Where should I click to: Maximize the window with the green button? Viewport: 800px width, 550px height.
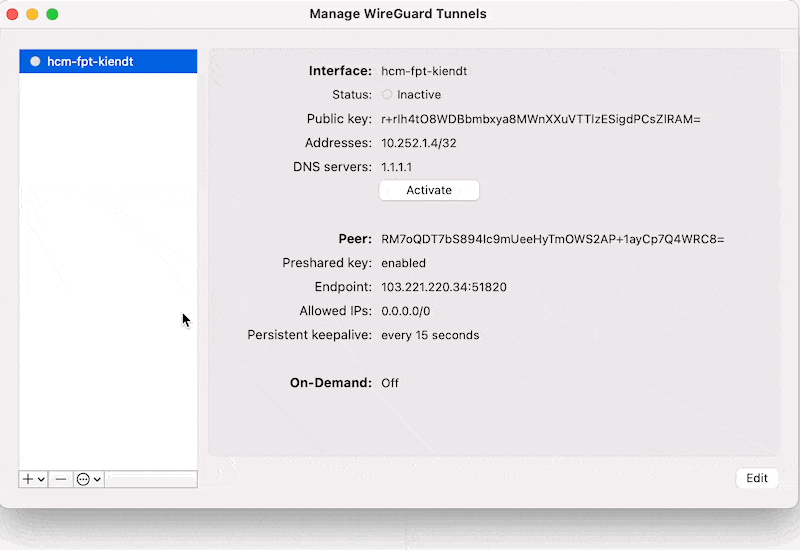point(53,14)
